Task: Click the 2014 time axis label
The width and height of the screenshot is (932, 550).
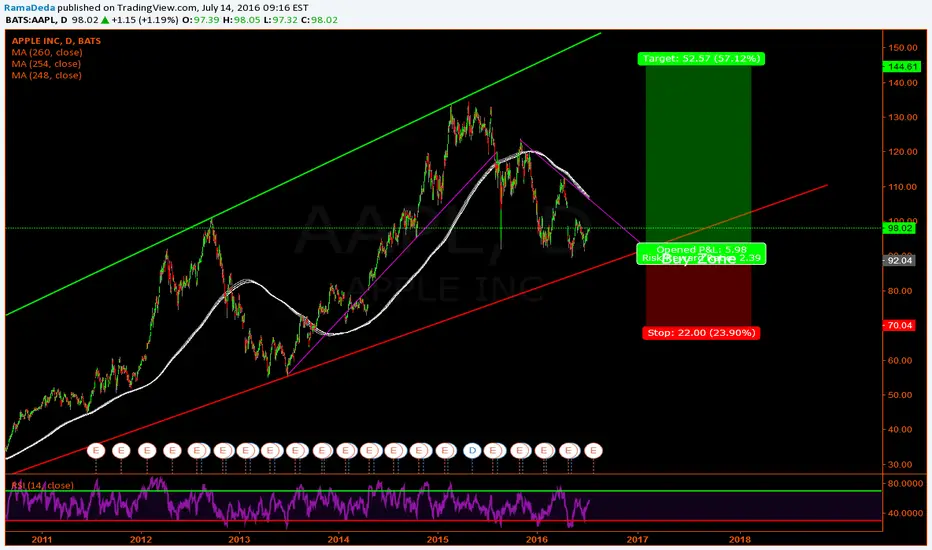Action: tap(338, 539)
